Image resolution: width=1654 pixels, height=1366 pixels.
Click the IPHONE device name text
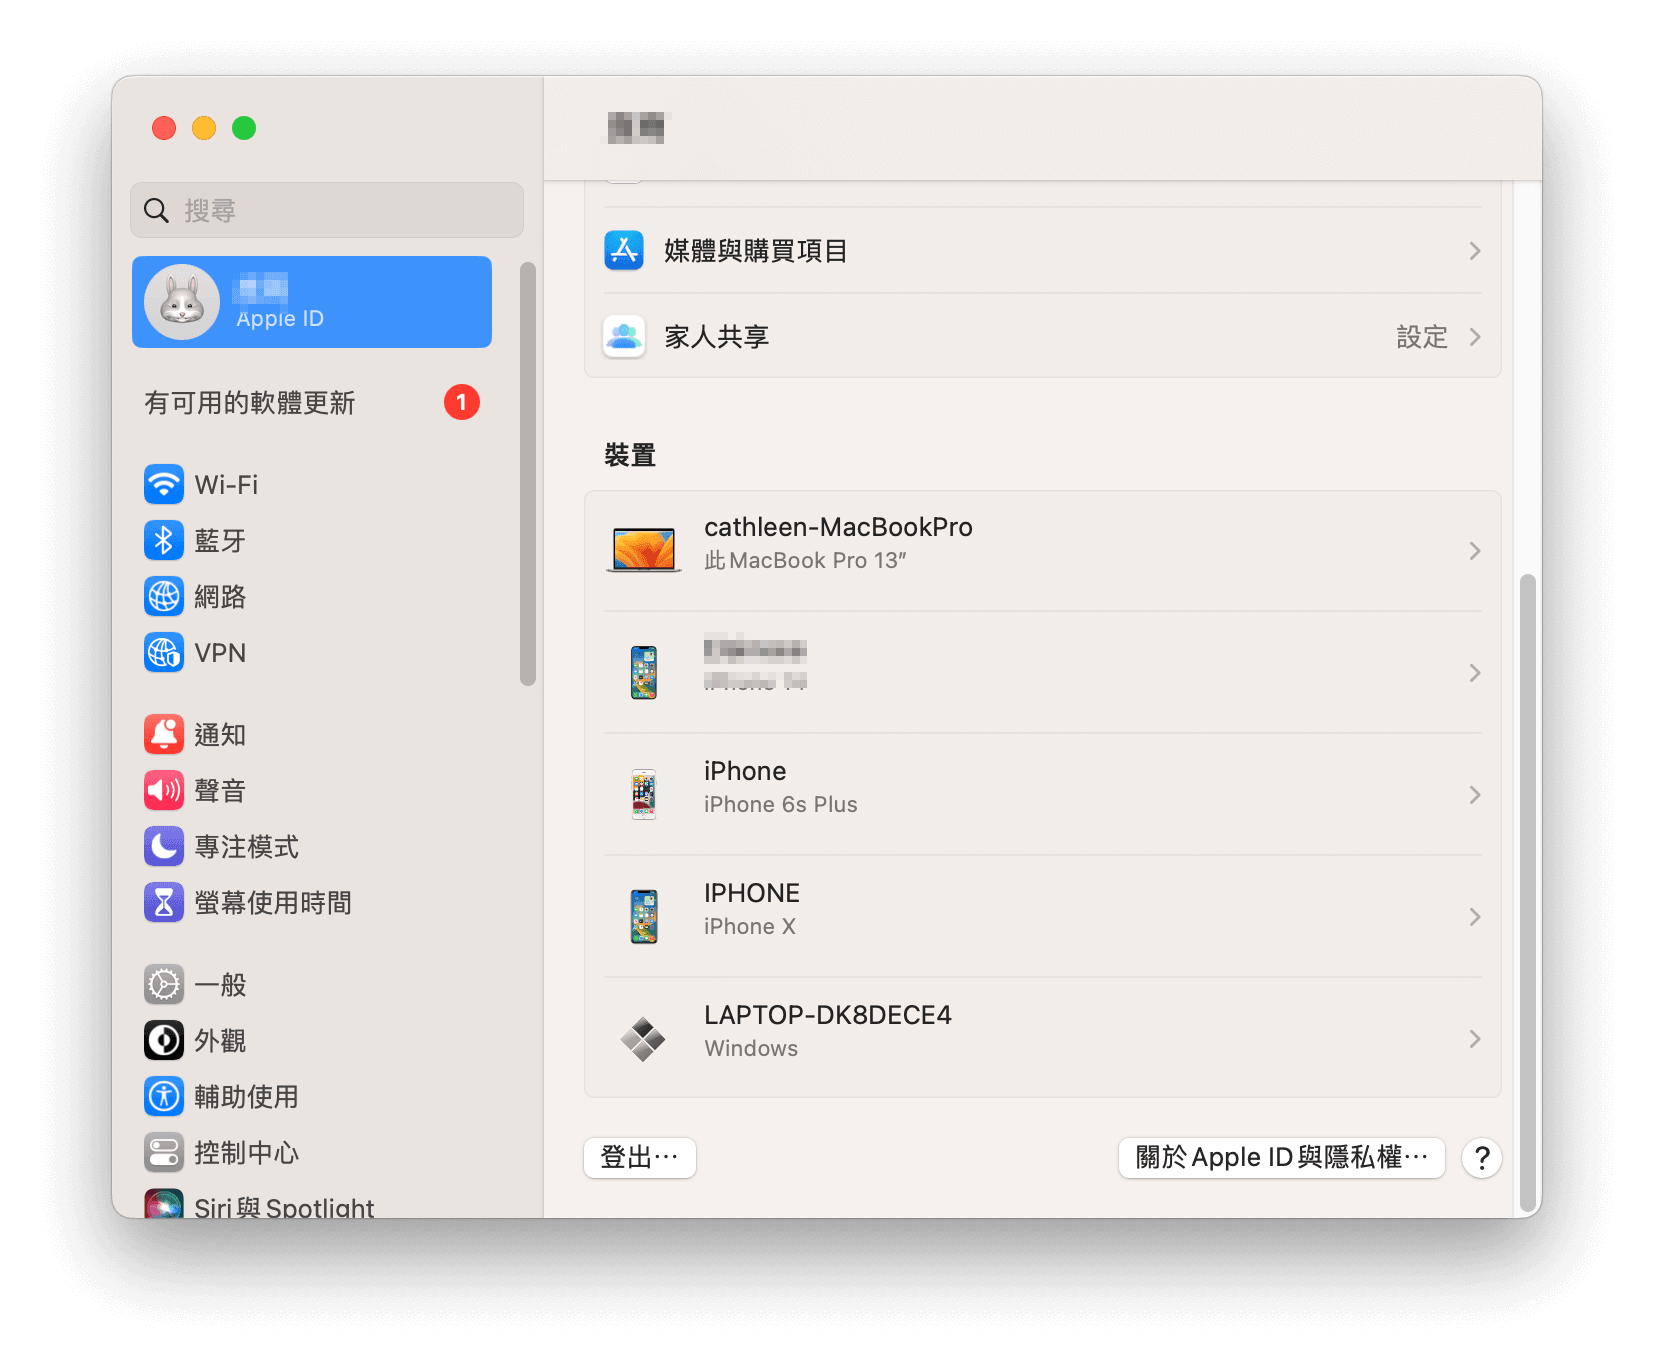752,893
